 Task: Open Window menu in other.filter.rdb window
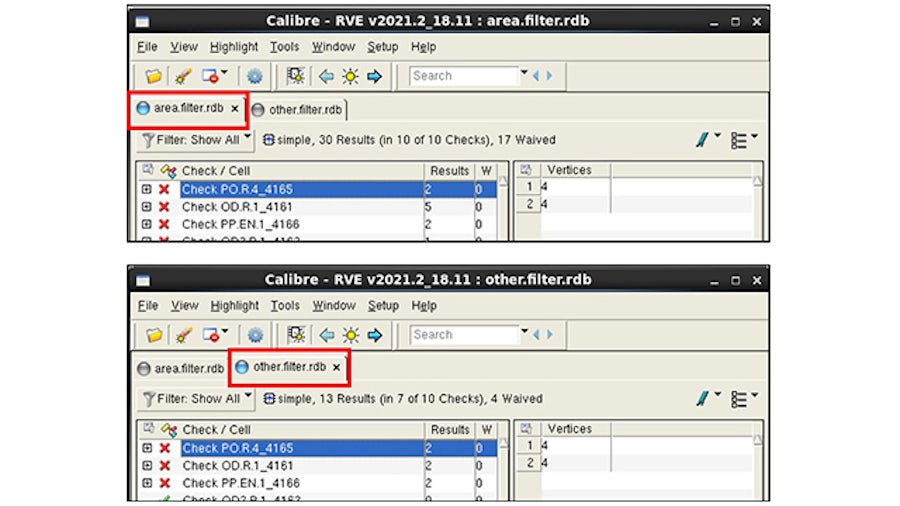tap(334, 306)
